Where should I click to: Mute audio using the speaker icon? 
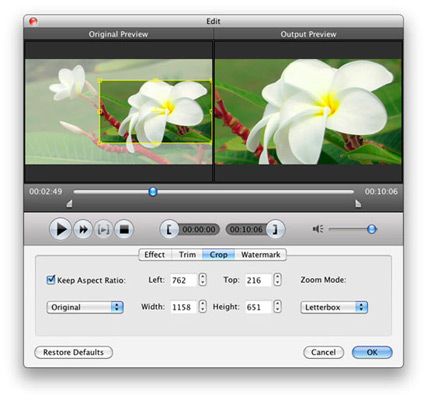pyautogui.click(x=318, y=229)
